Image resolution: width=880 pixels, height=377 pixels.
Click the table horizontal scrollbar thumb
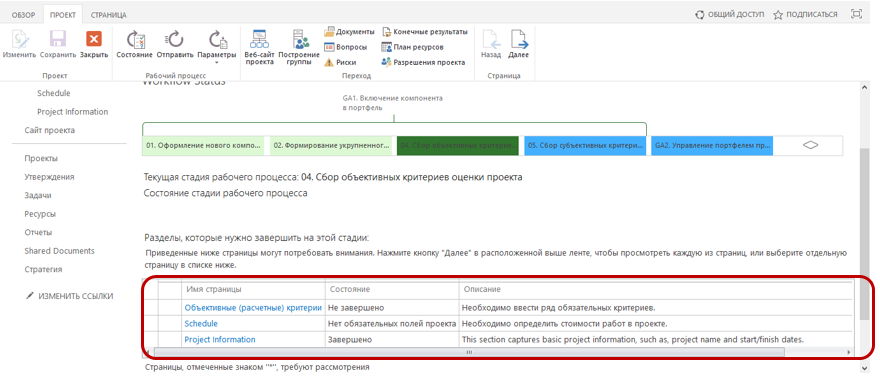point(469,352)
